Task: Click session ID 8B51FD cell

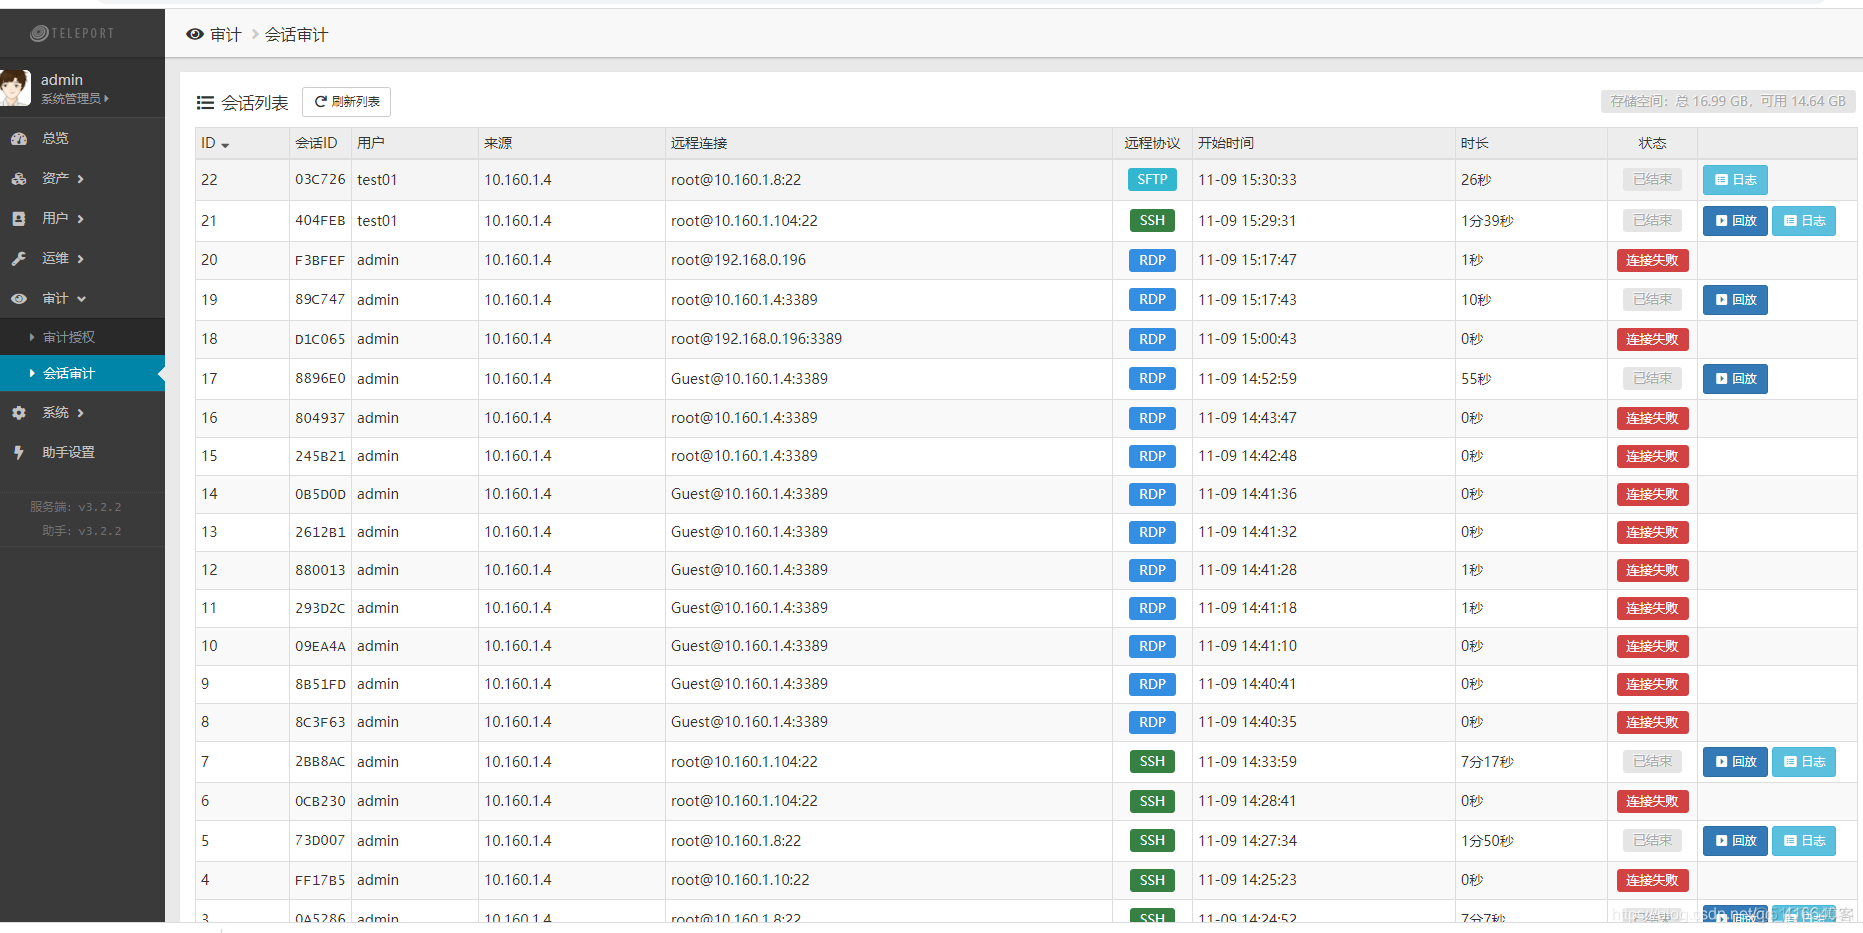Action: pos(320,684)
